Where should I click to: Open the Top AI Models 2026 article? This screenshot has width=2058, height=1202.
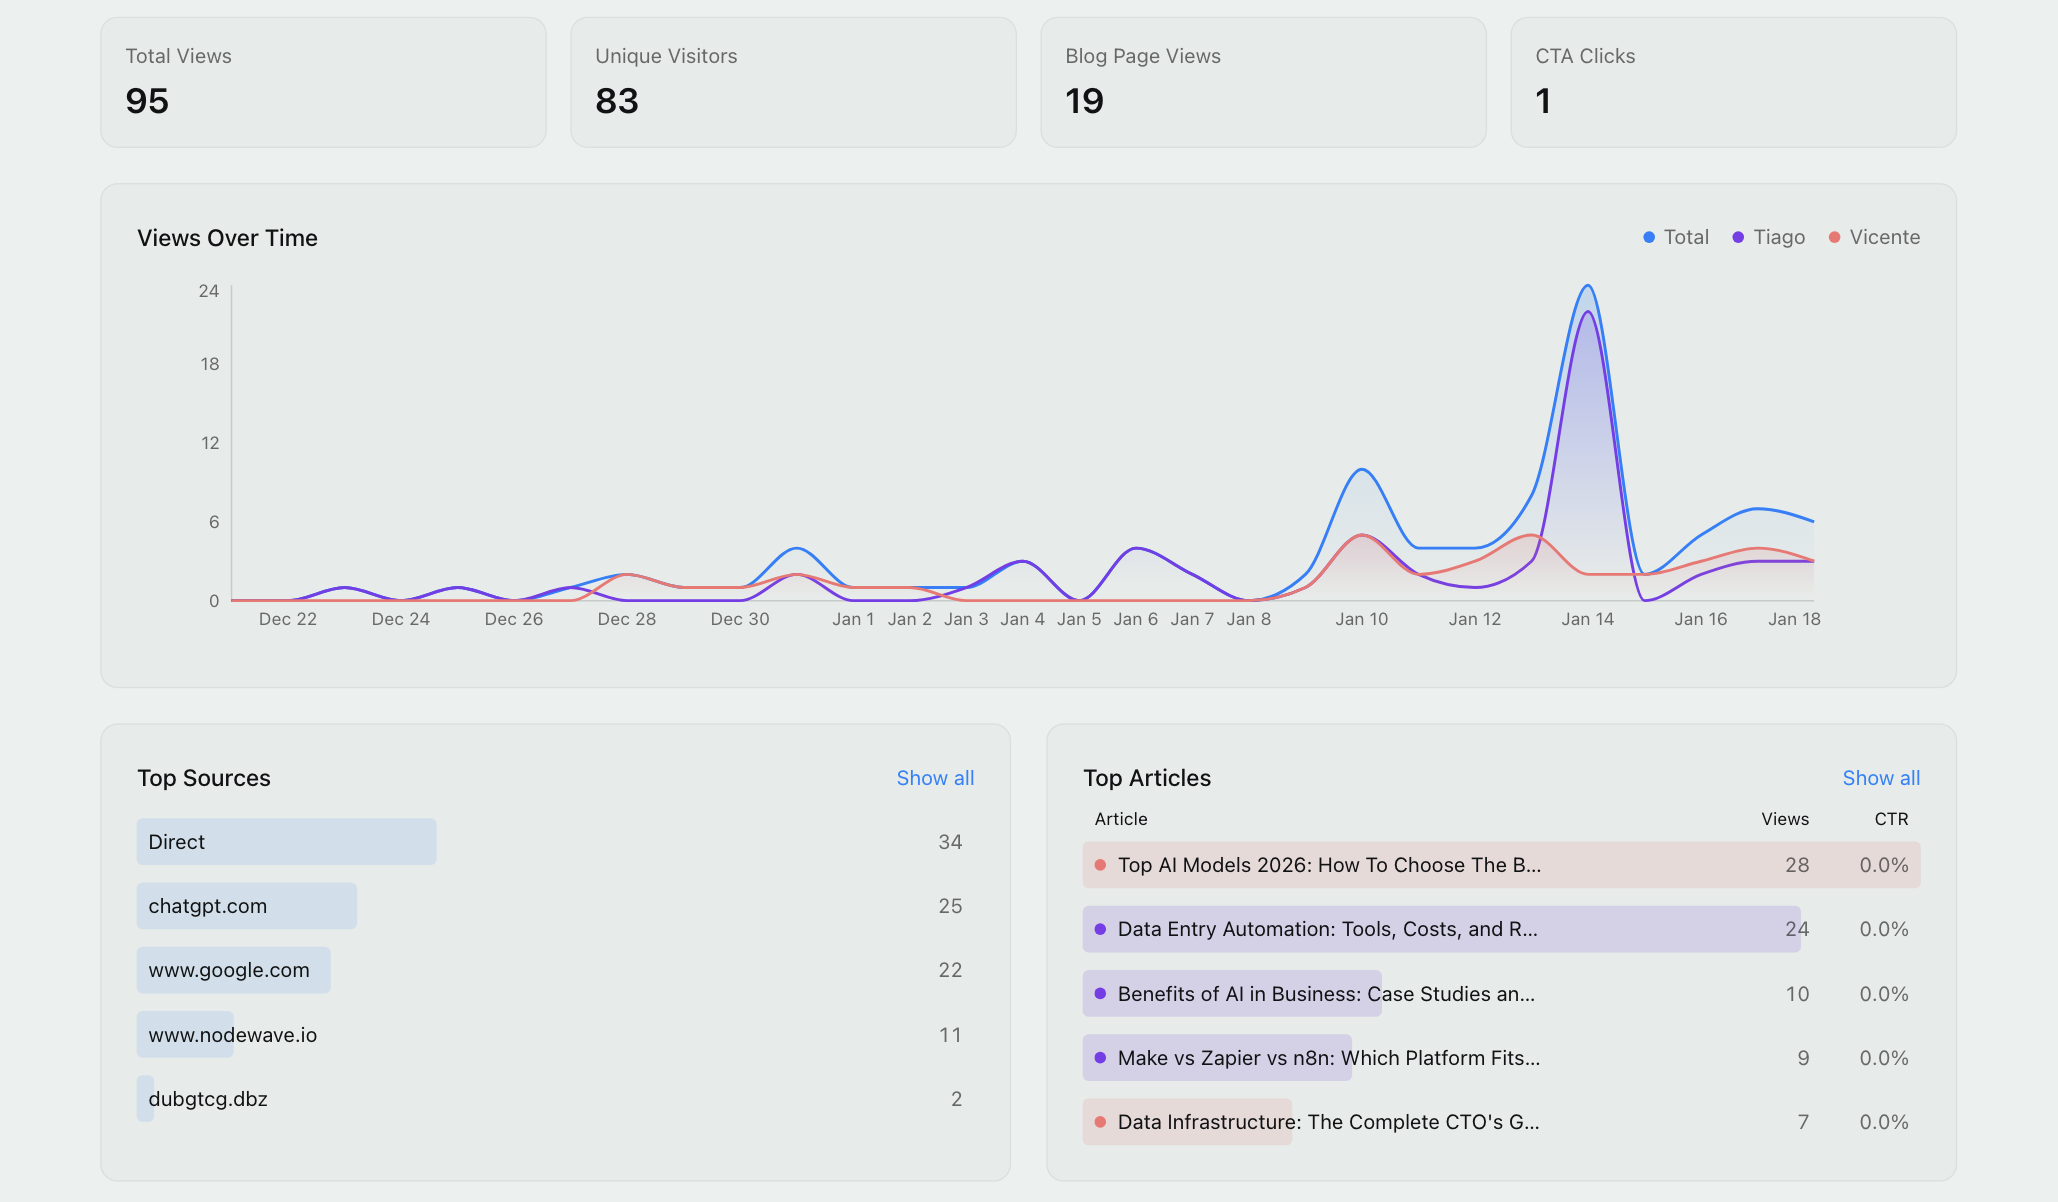click(x=1330, y=865)
